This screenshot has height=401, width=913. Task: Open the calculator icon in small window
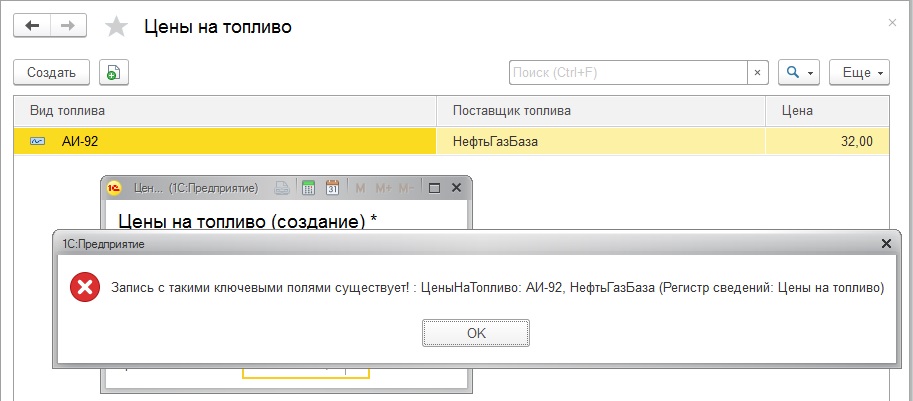point(308,187)
